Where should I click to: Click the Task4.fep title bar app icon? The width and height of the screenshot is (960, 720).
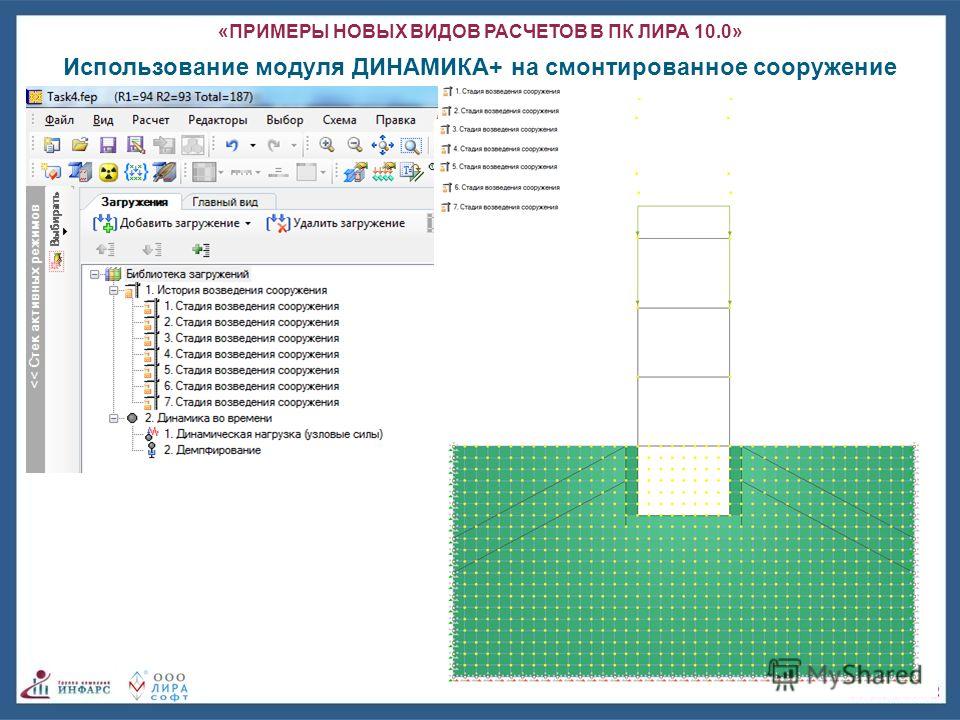[x=36, y=97]
